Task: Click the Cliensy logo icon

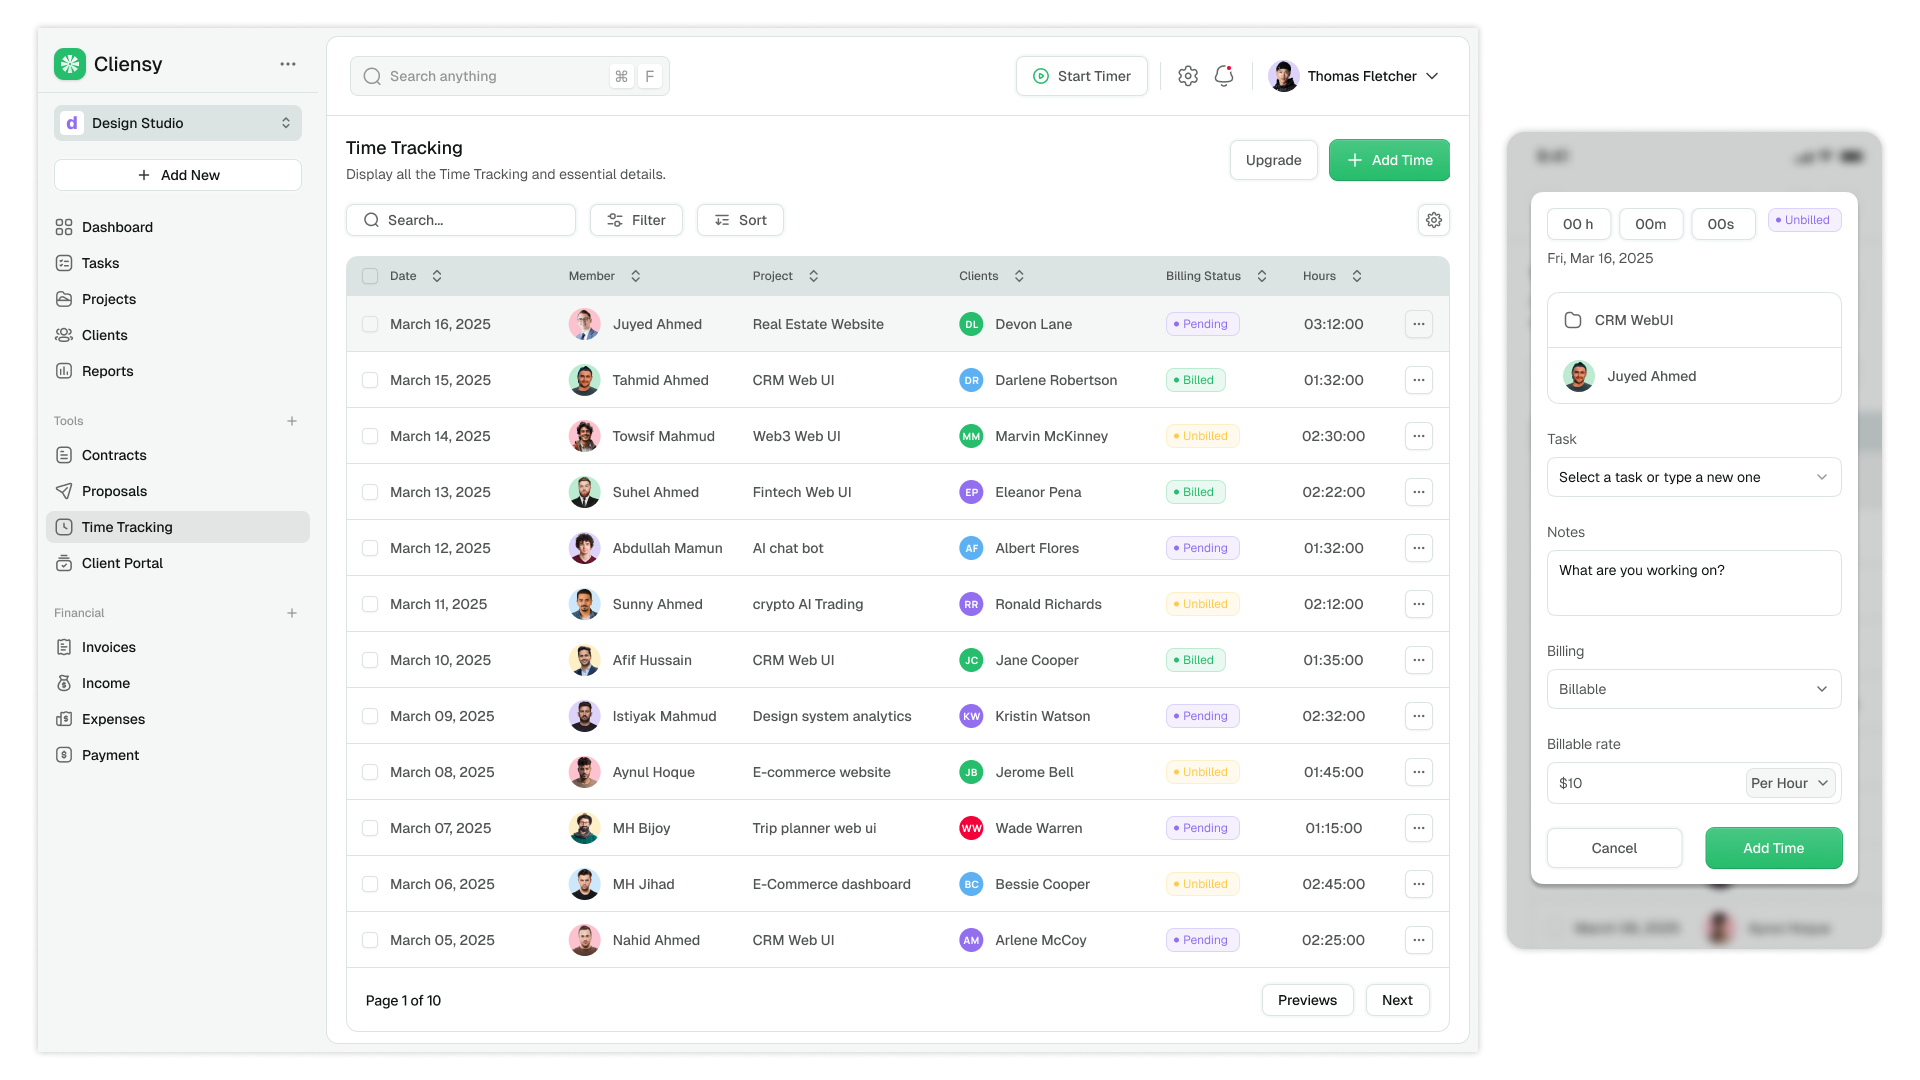Action: pyautogui.click(x=70, y=64)
